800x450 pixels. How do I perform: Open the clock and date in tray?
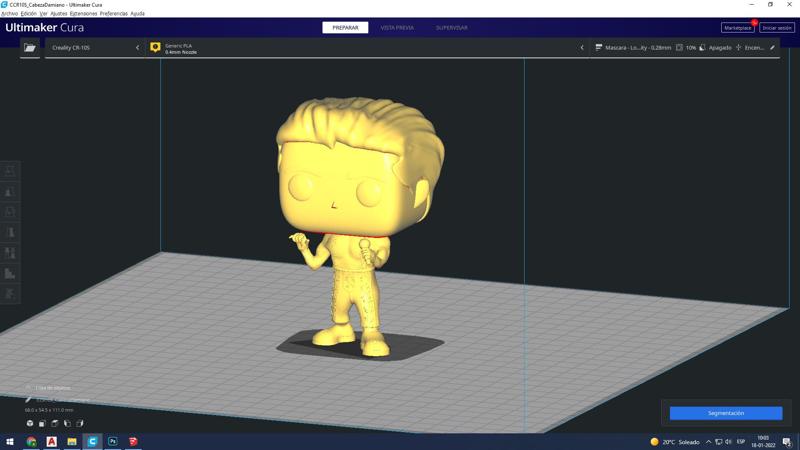click(x=763, y=442)
